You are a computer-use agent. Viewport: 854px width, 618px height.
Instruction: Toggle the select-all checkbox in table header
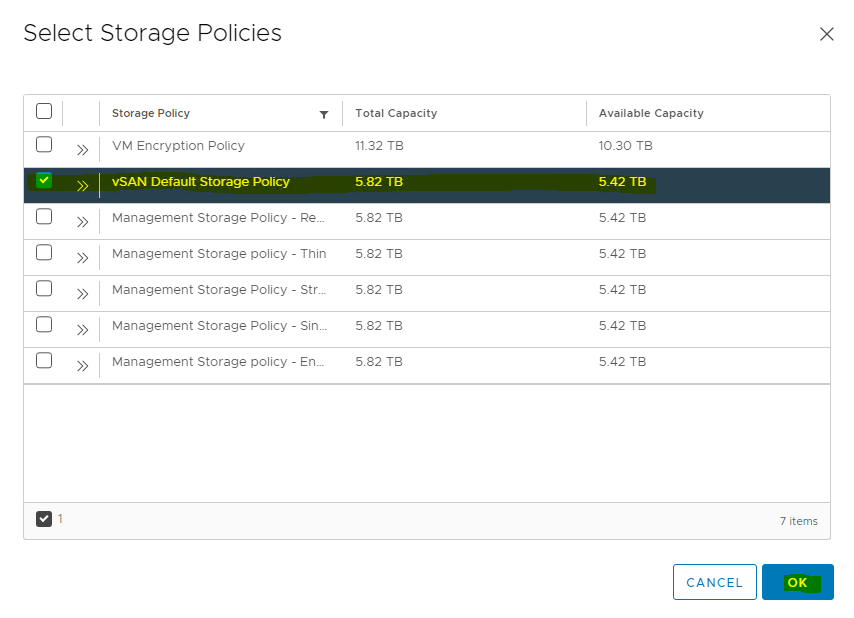[x=44, y=111]
